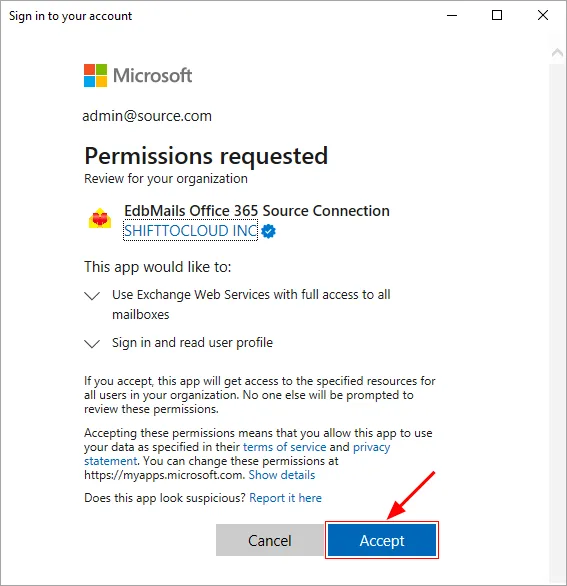Click Report it here link

pyautogui.click(x=285, y=498)
